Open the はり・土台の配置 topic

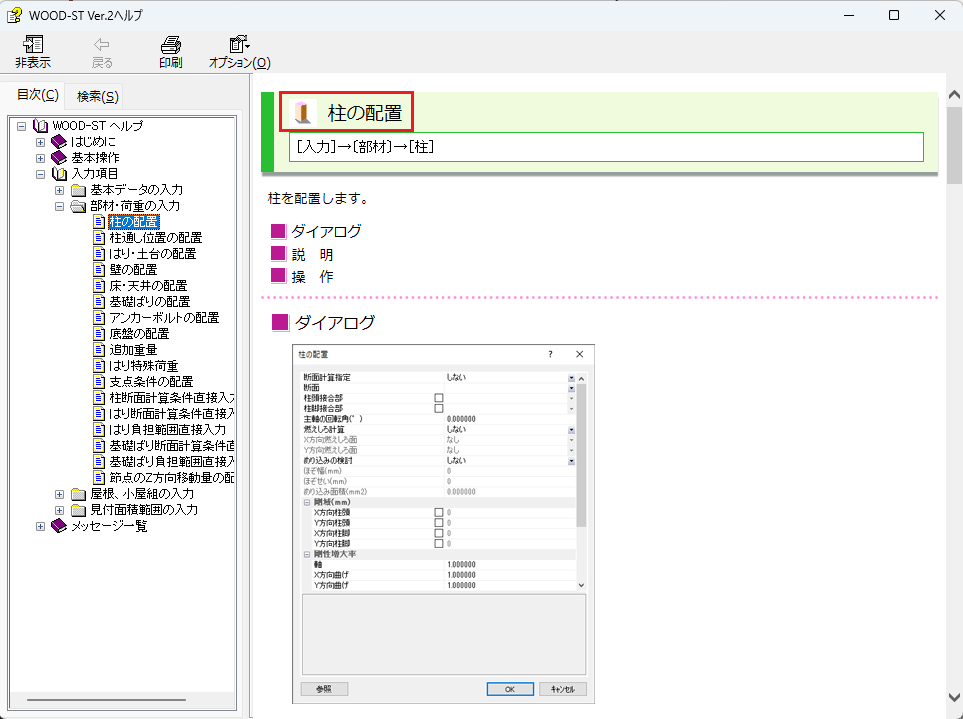[x=152, y=254]
